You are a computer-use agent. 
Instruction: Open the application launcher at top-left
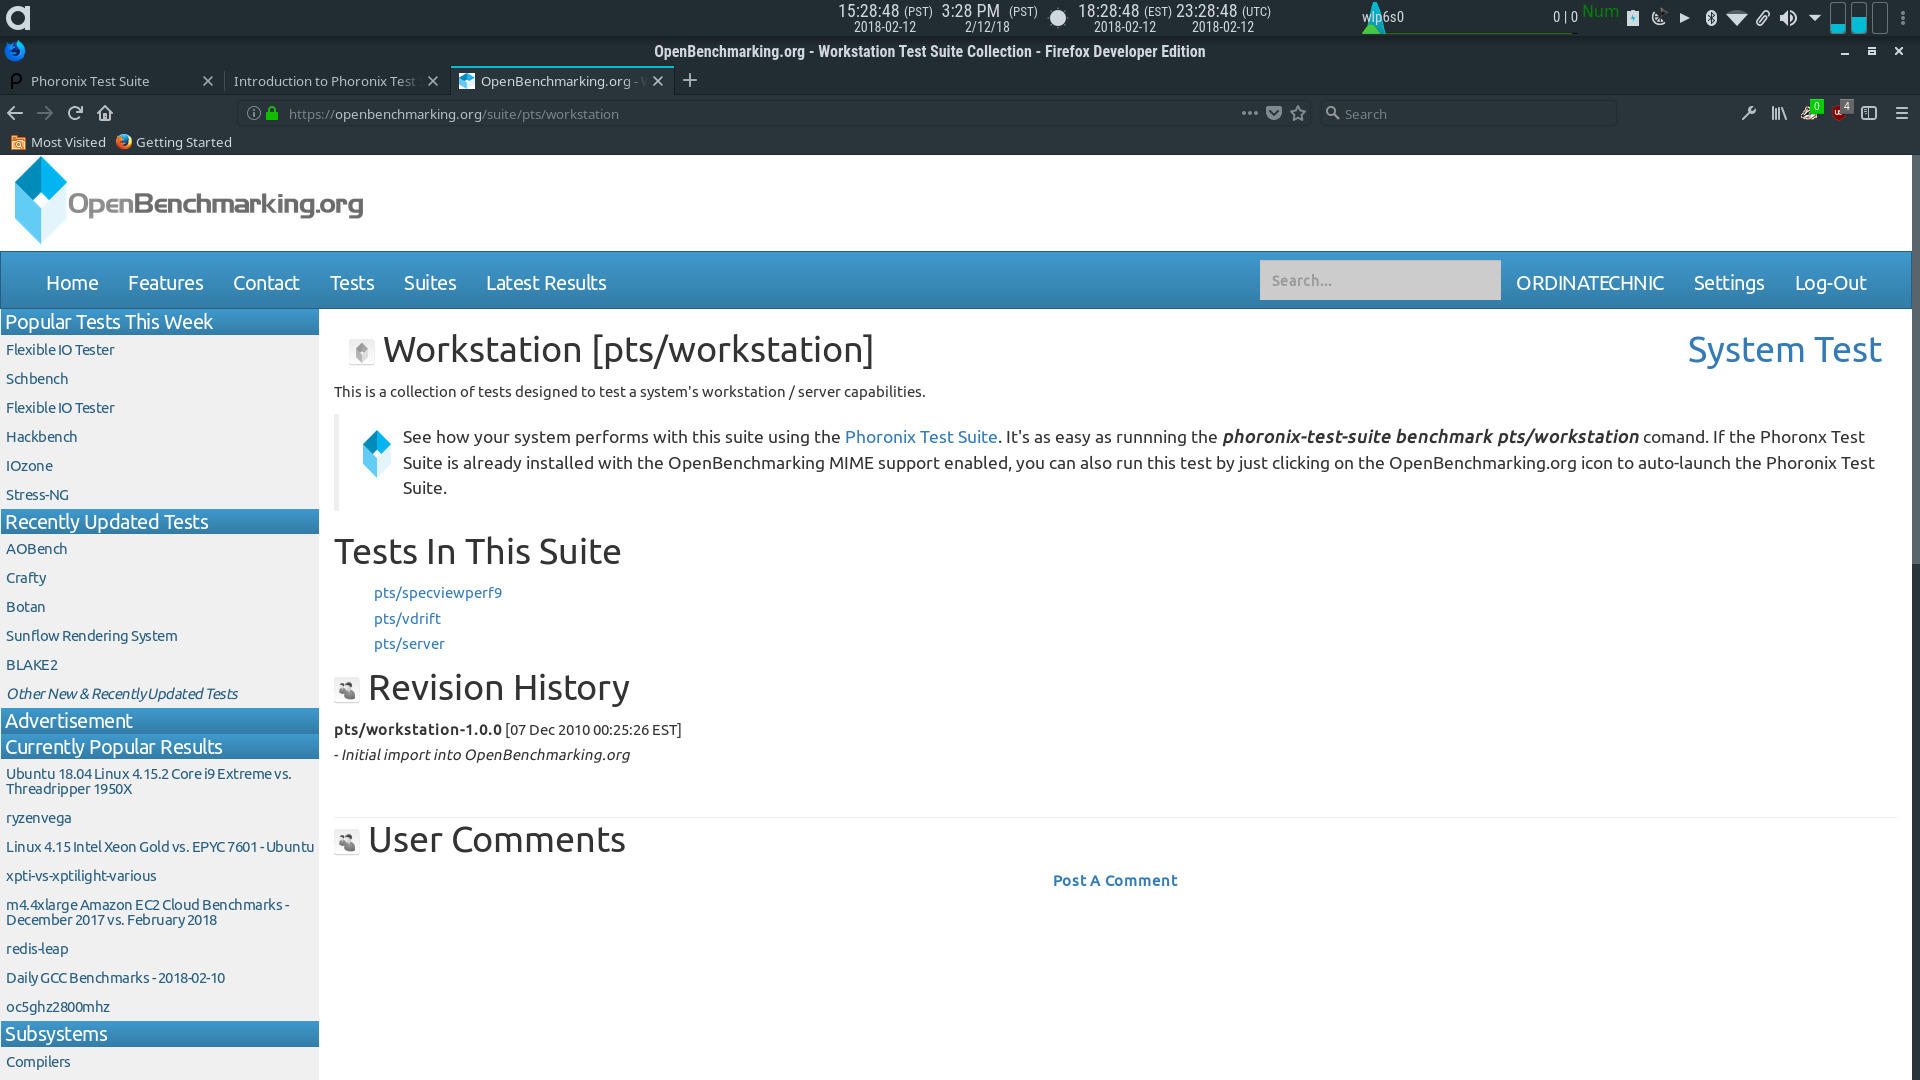[18, 17]
